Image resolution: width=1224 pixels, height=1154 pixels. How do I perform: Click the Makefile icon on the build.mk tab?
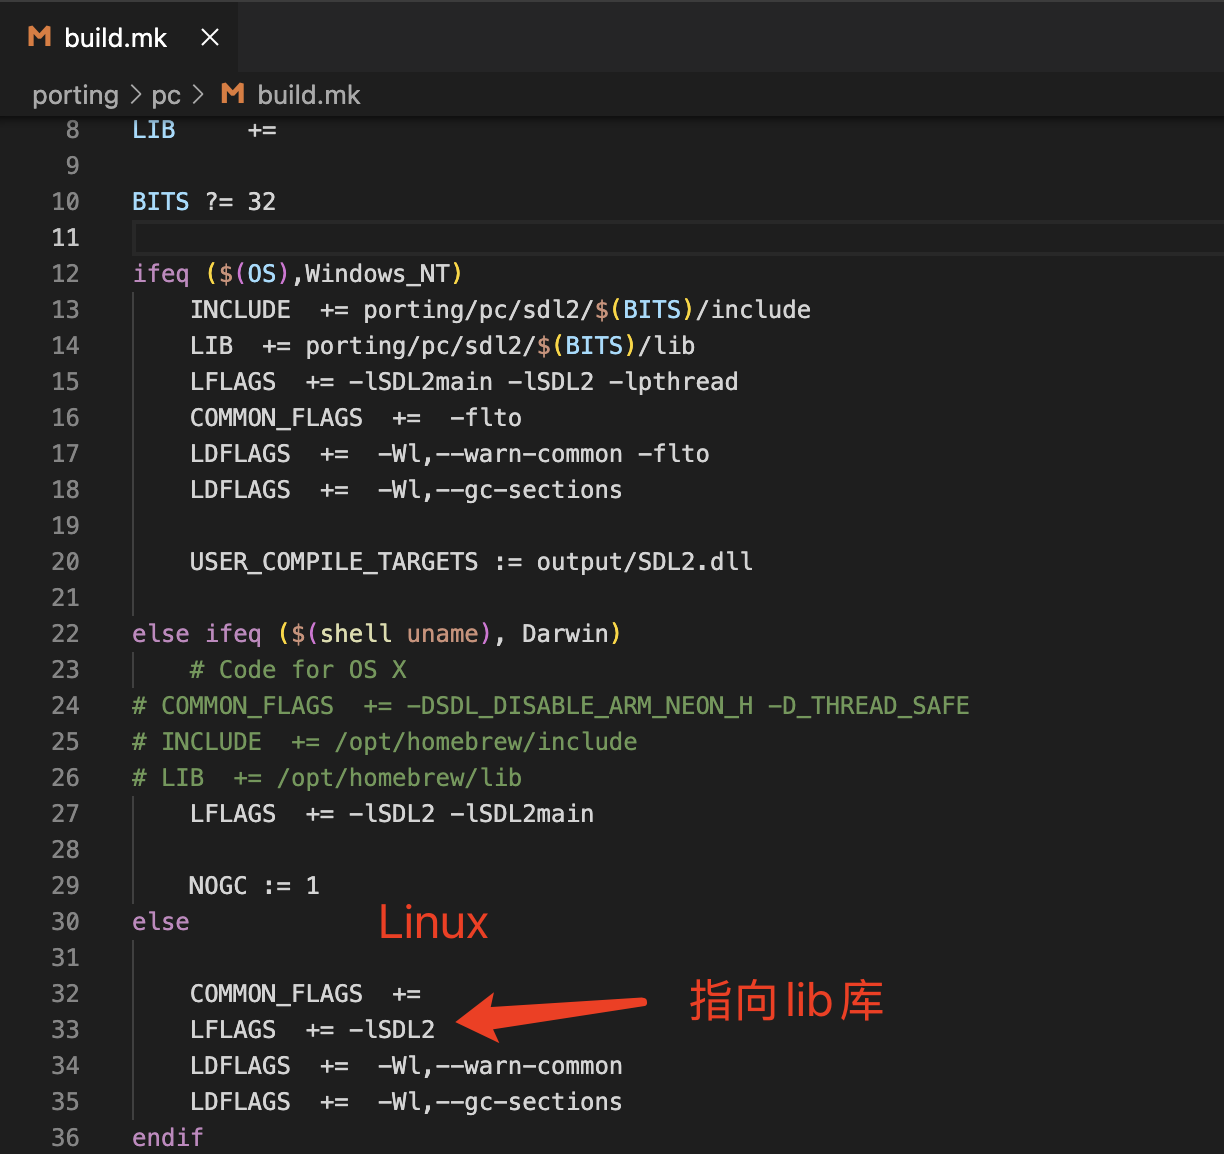click(x=38, y=37)
